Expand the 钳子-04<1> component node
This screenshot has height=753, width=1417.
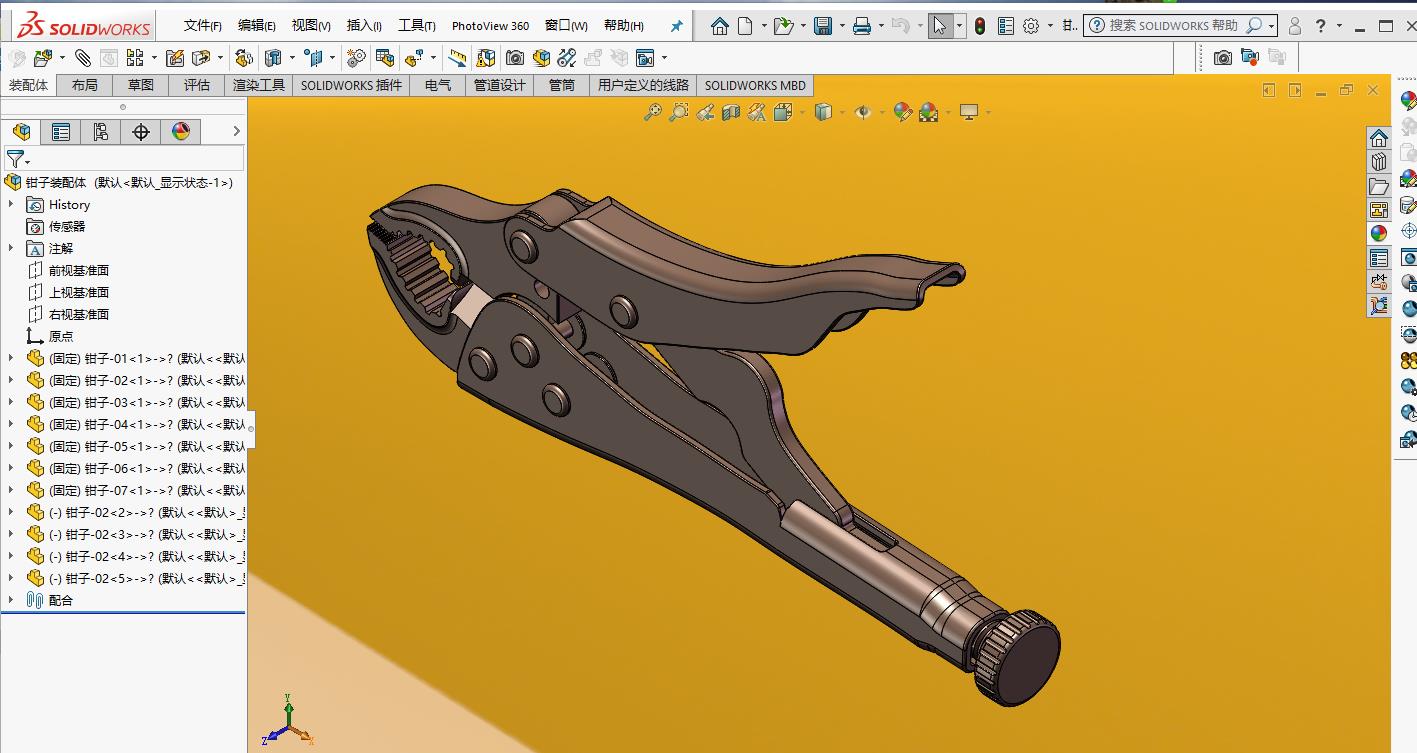[11, 424]
